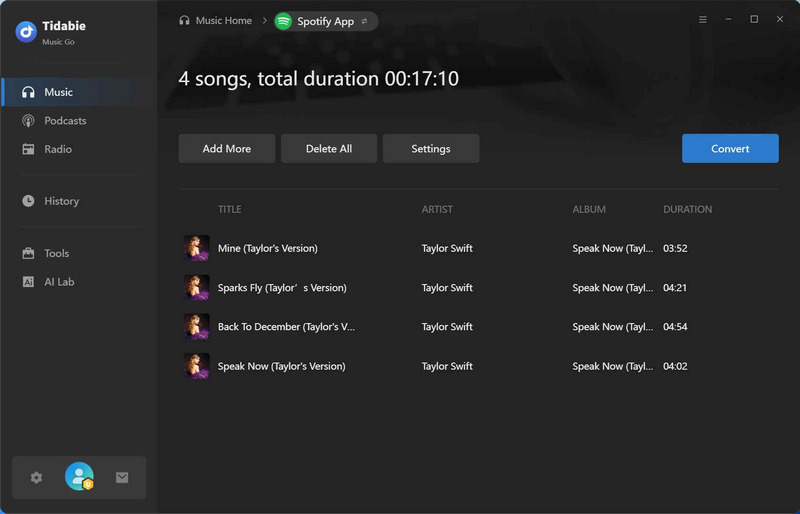Select the Radio sidebar tab
This screenshot has height=514, width=800.
[79, 149]
